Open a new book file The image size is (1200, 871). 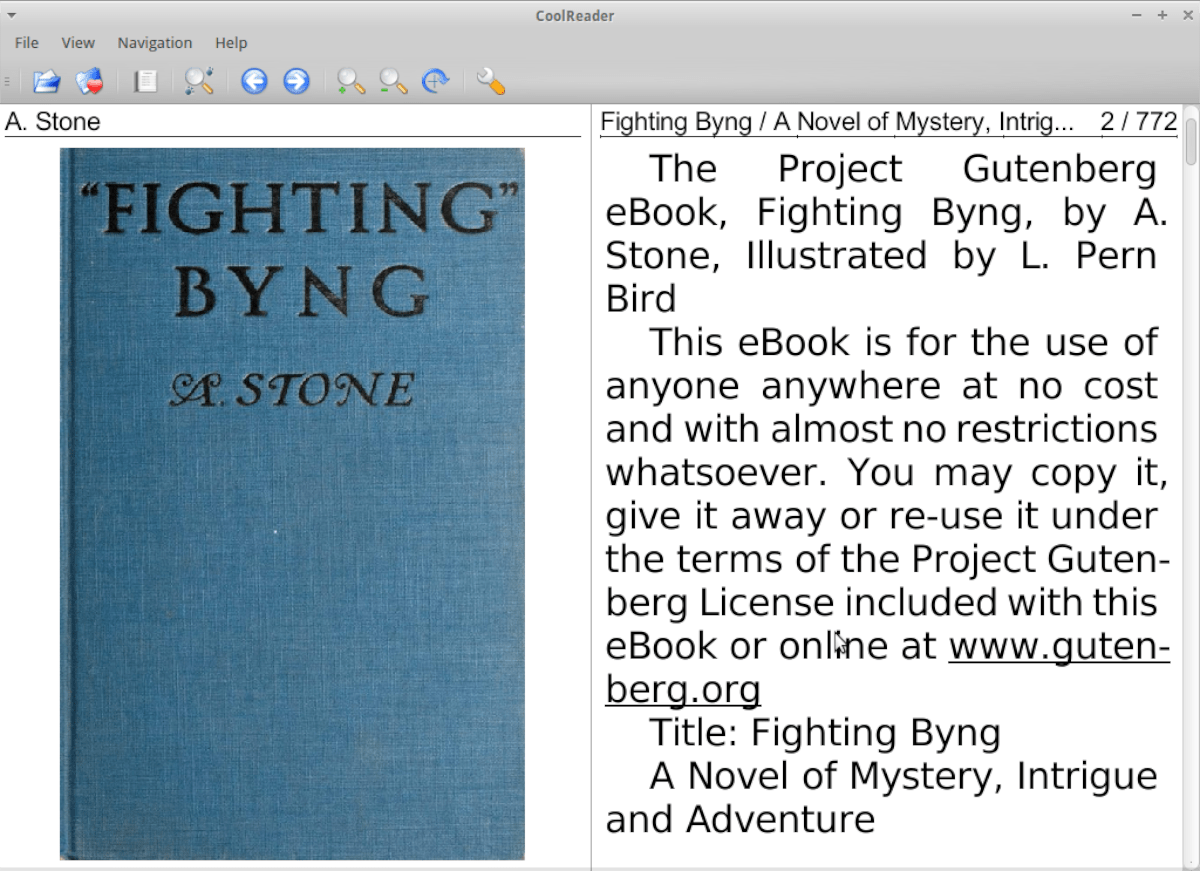[x=46, y=80]
